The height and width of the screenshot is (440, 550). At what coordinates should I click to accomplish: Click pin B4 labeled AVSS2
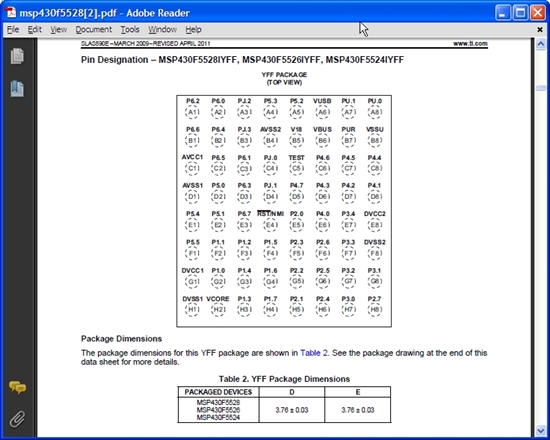[270, 140]
